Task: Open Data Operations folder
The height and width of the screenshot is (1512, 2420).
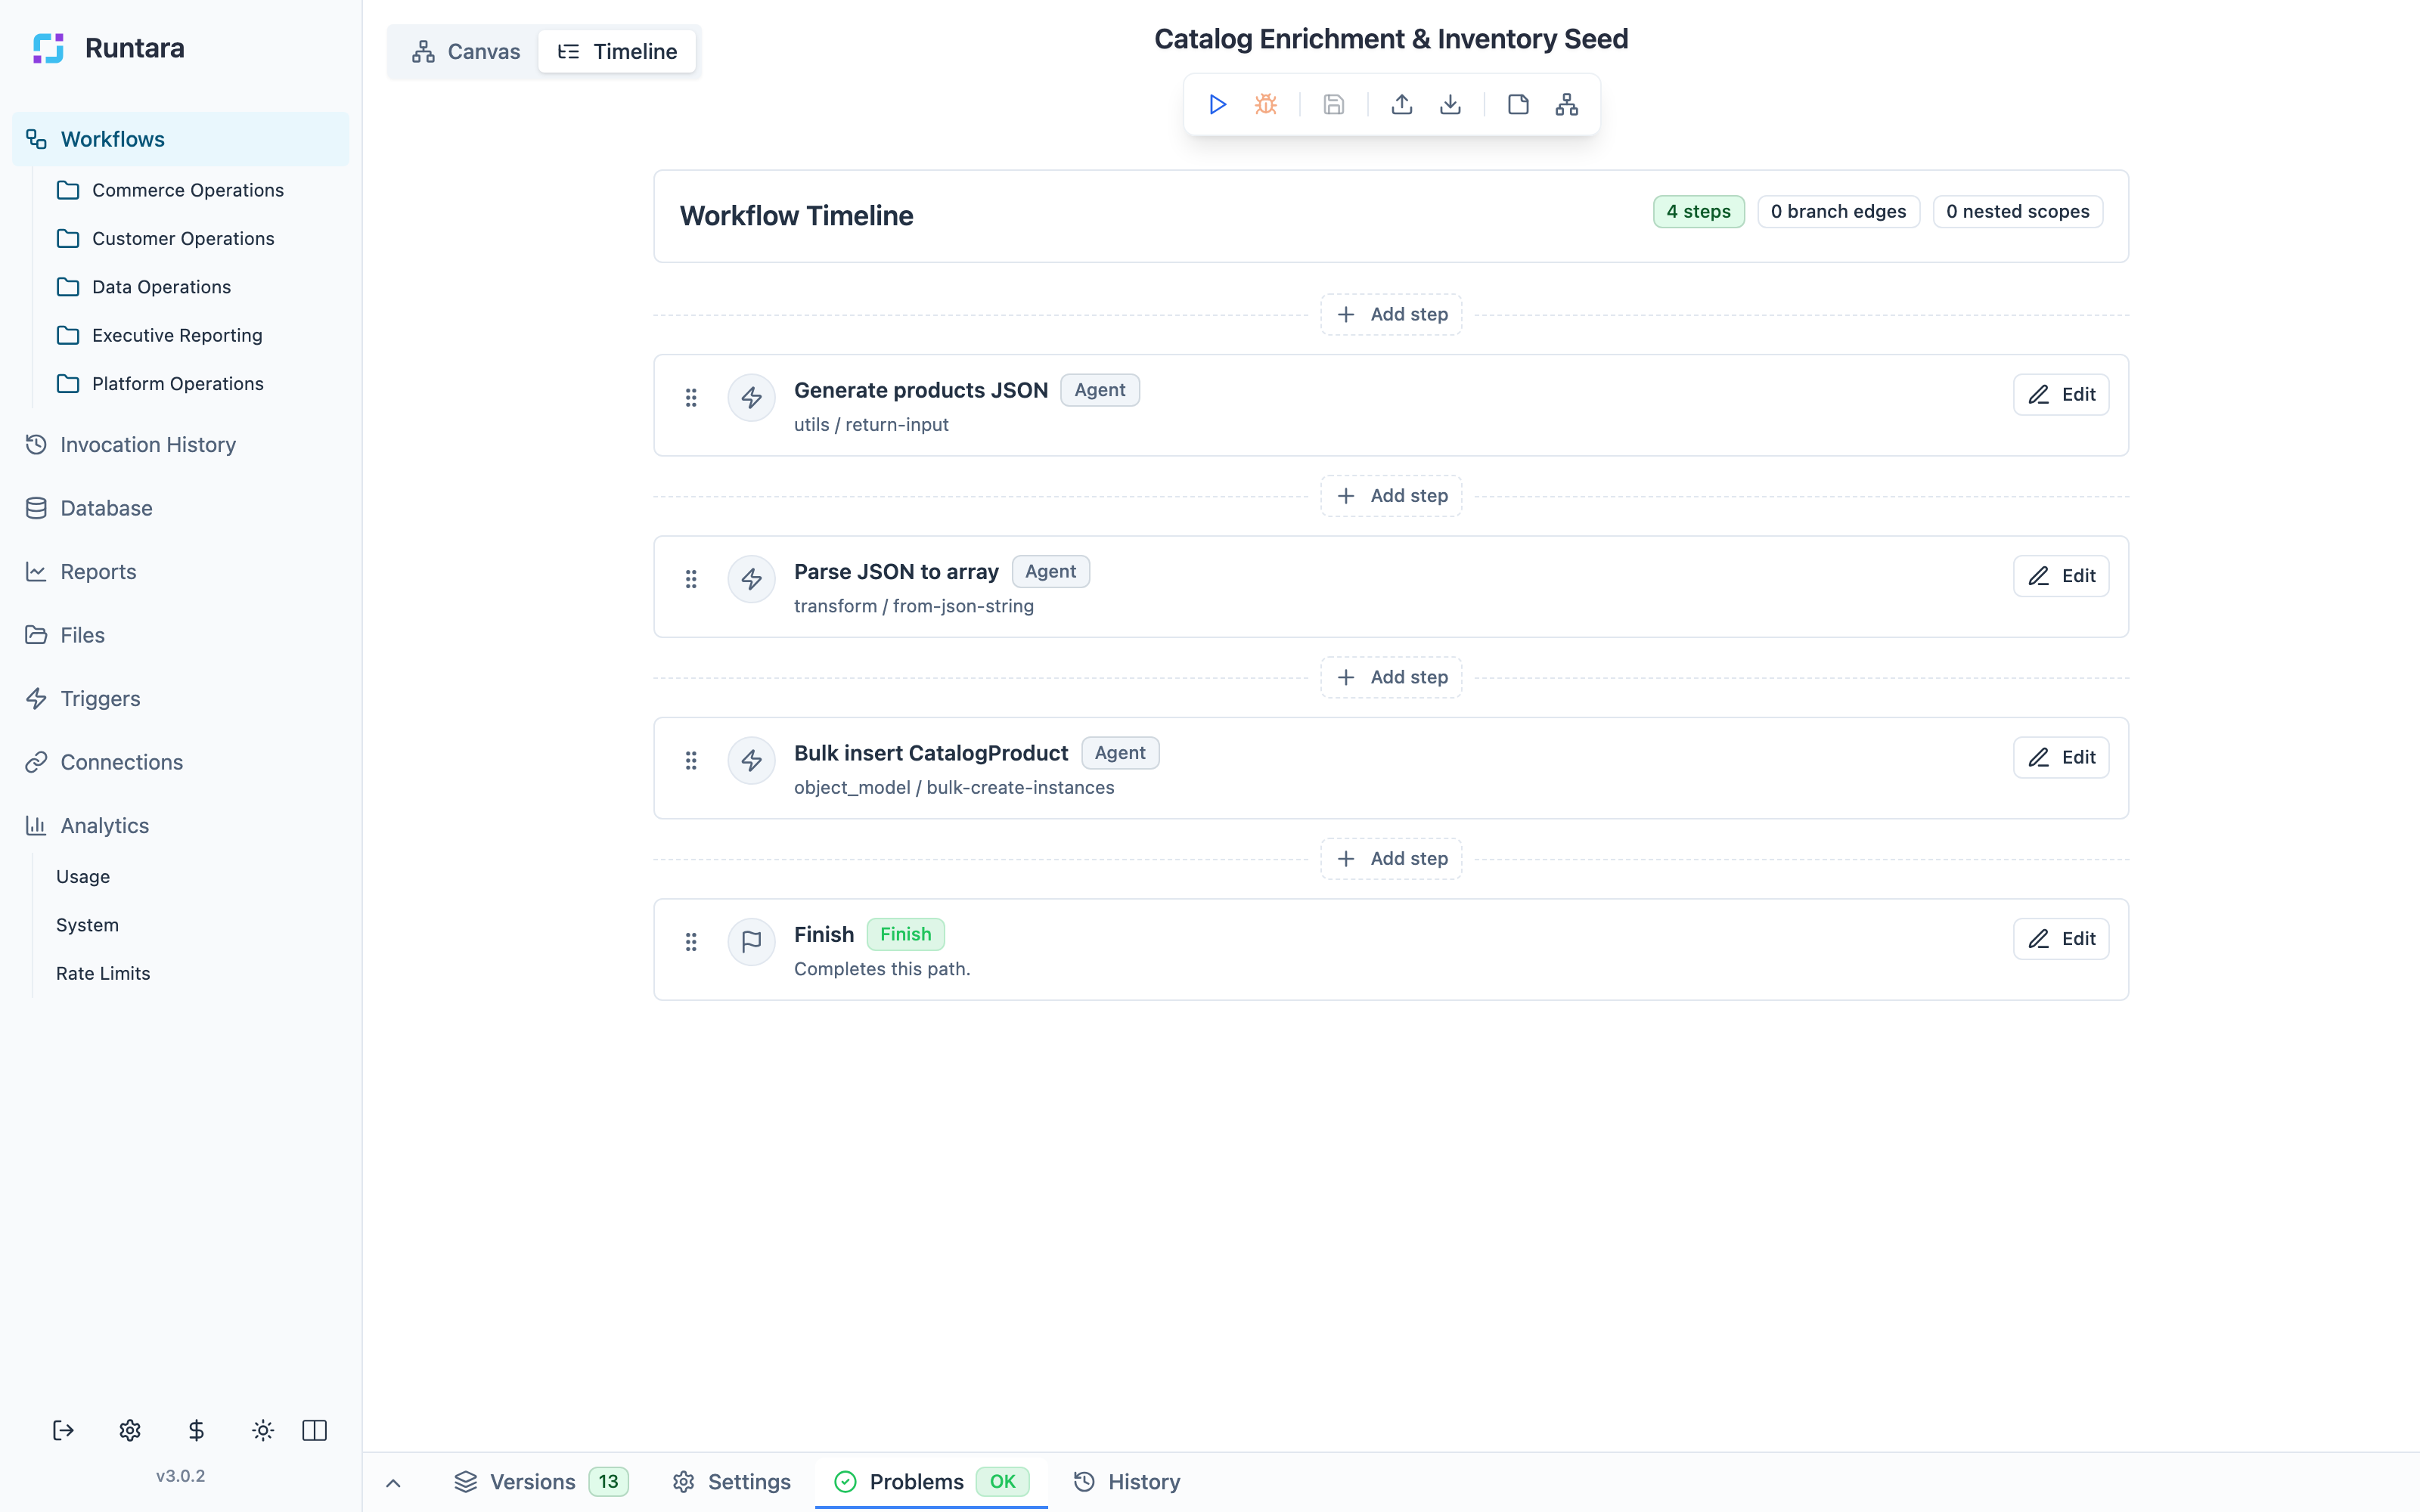Action: [x=161, y=287]
